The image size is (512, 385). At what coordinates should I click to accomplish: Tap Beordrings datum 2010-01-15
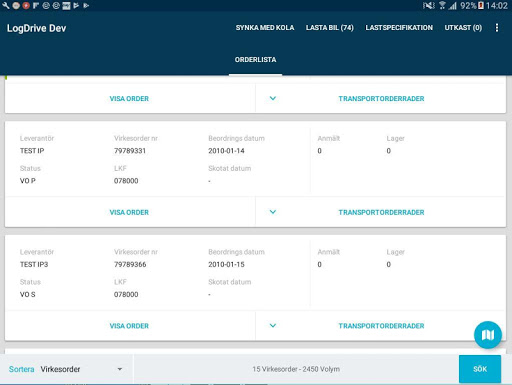226,264
